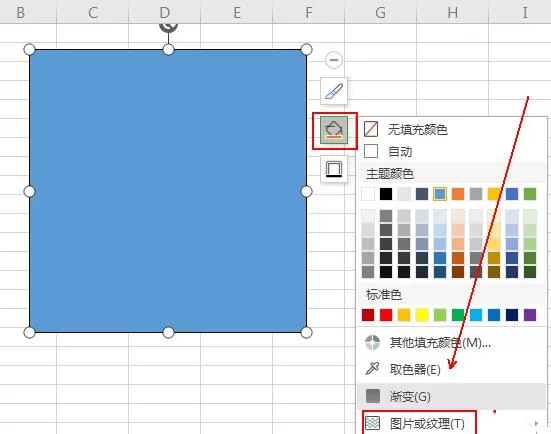
Task: Select the green theme color swatch
Action: click(x=530, y=194)
